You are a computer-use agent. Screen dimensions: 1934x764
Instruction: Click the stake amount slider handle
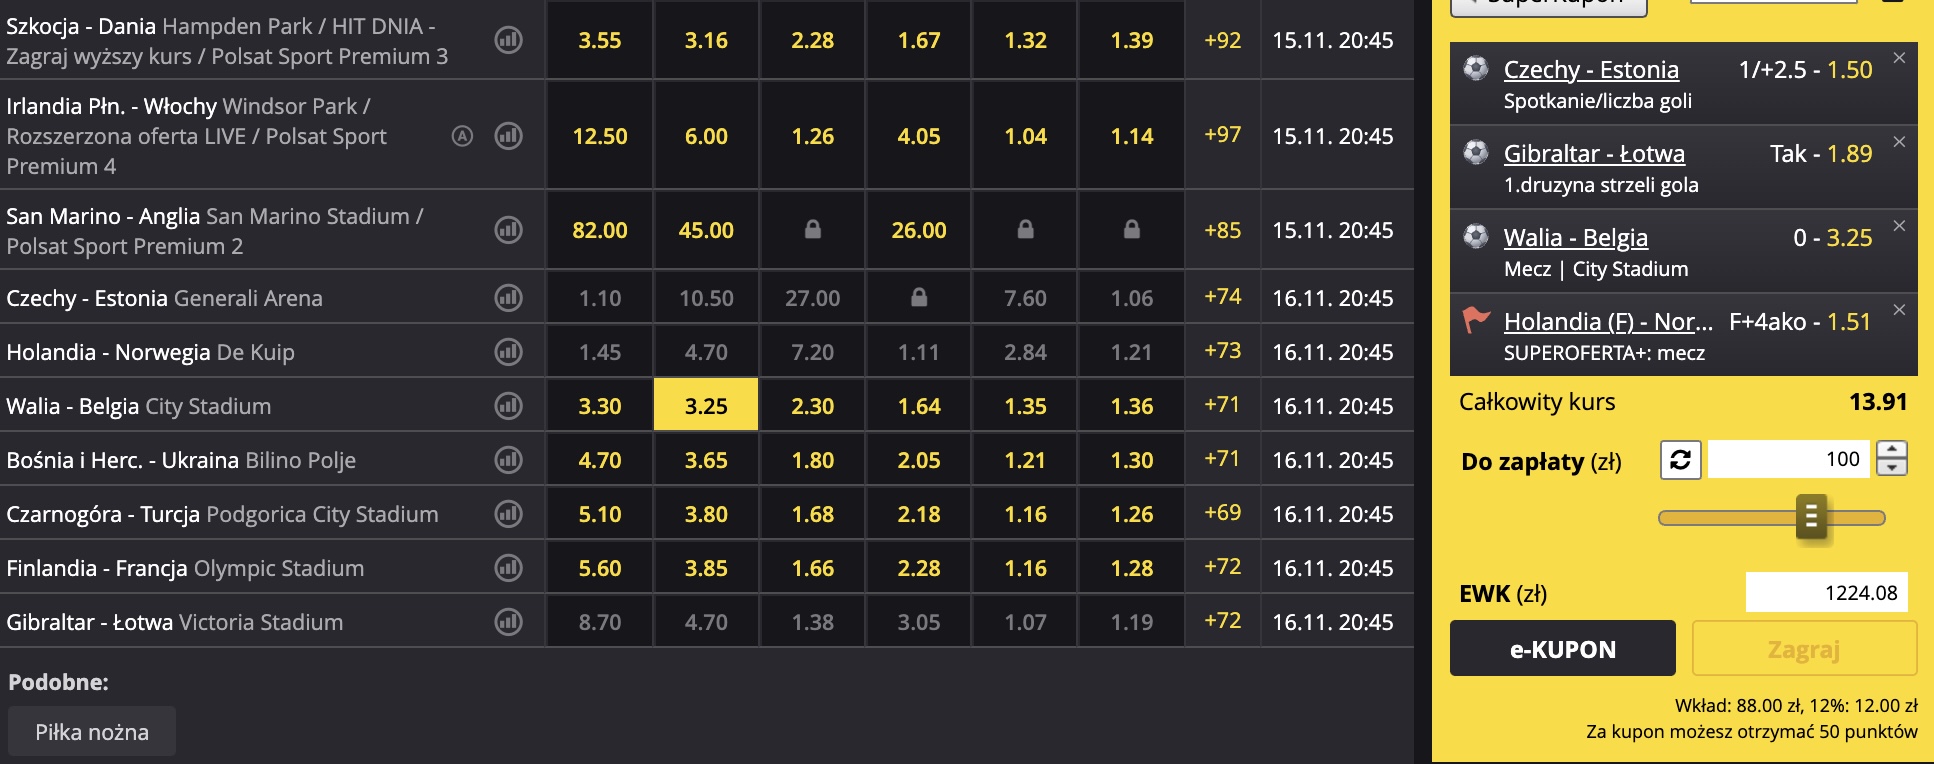click(x=1811, y=517)
